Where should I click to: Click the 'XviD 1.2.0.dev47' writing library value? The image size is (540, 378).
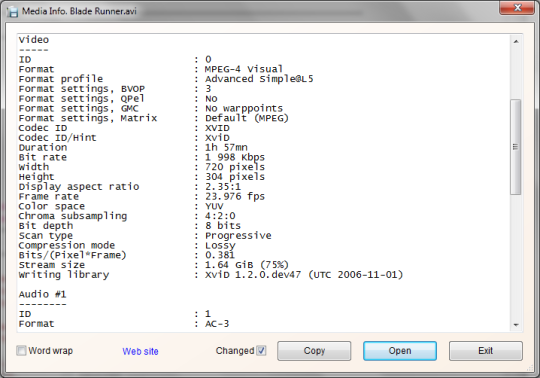[x=253, y=275]
